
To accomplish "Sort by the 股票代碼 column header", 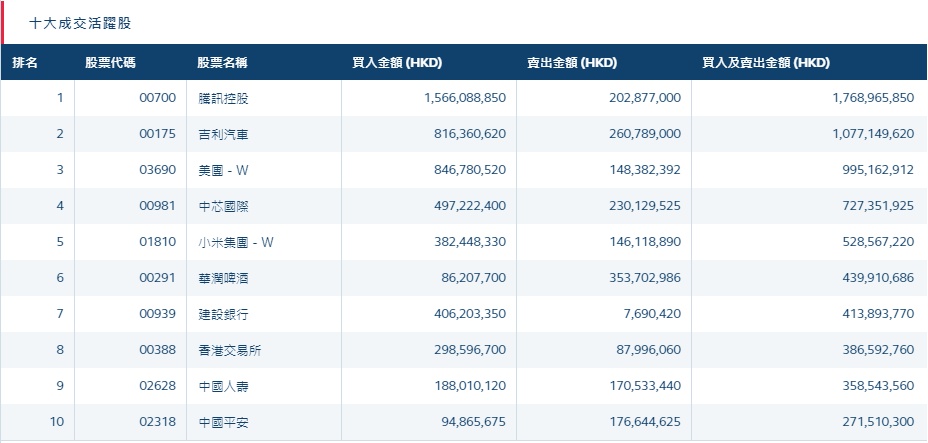I will tap(110, 63).
